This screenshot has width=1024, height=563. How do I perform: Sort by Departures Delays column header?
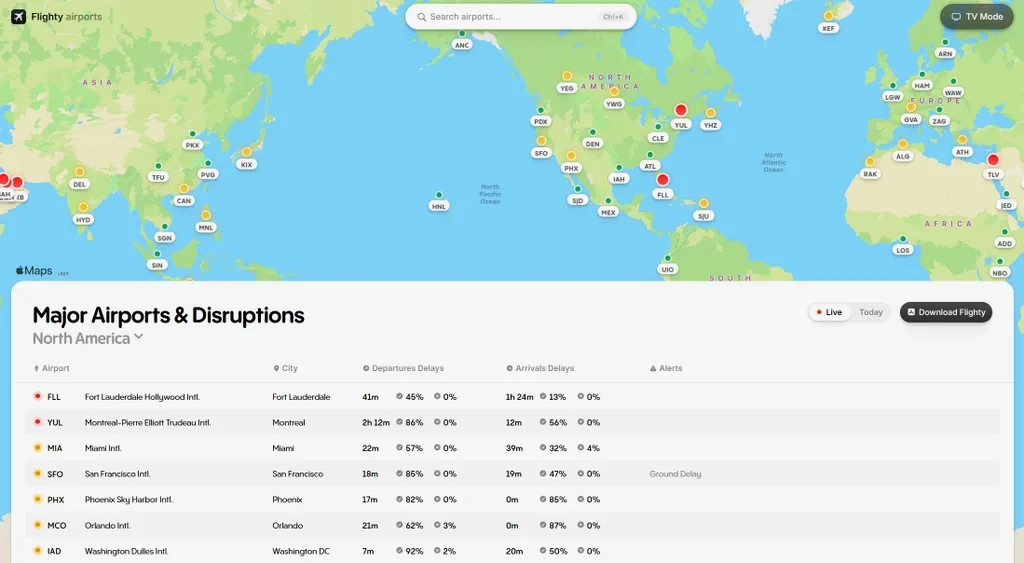[403, 368]
